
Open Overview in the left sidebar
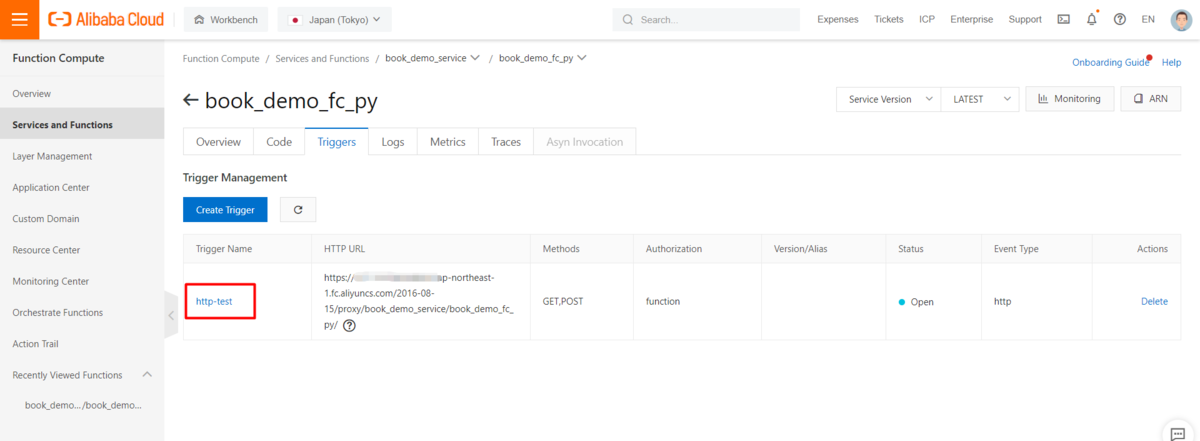coord(82,94)
